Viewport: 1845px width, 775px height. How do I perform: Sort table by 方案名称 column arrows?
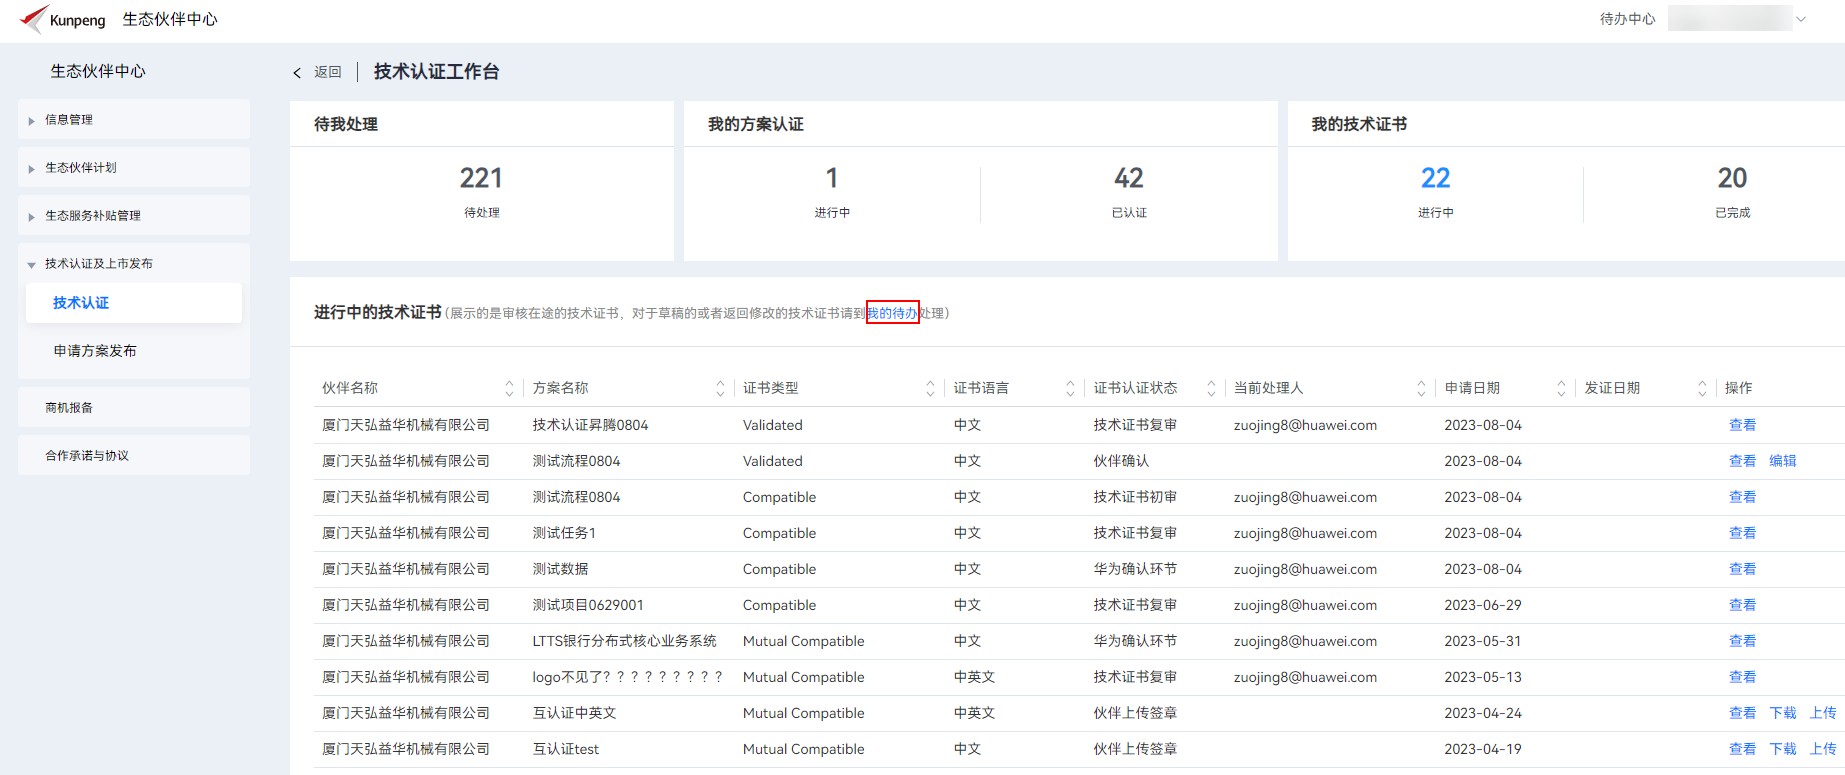point(720,388)
